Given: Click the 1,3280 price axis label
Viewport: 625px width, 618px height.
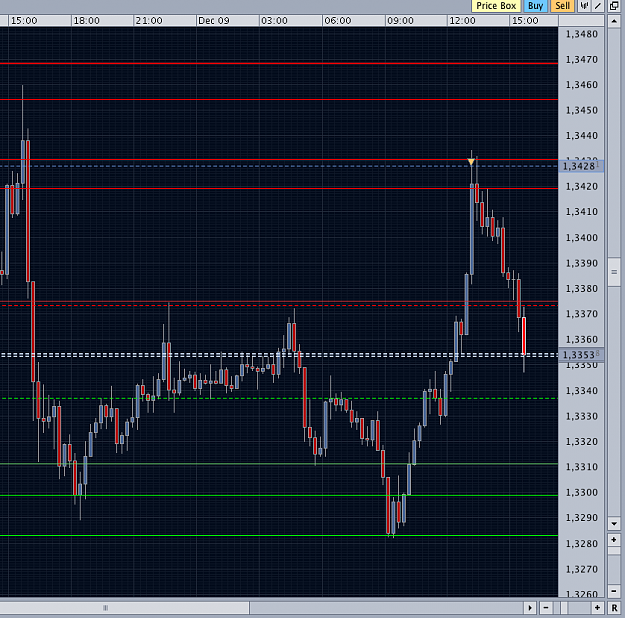Looking at the screenshot, I should point(582,544).
